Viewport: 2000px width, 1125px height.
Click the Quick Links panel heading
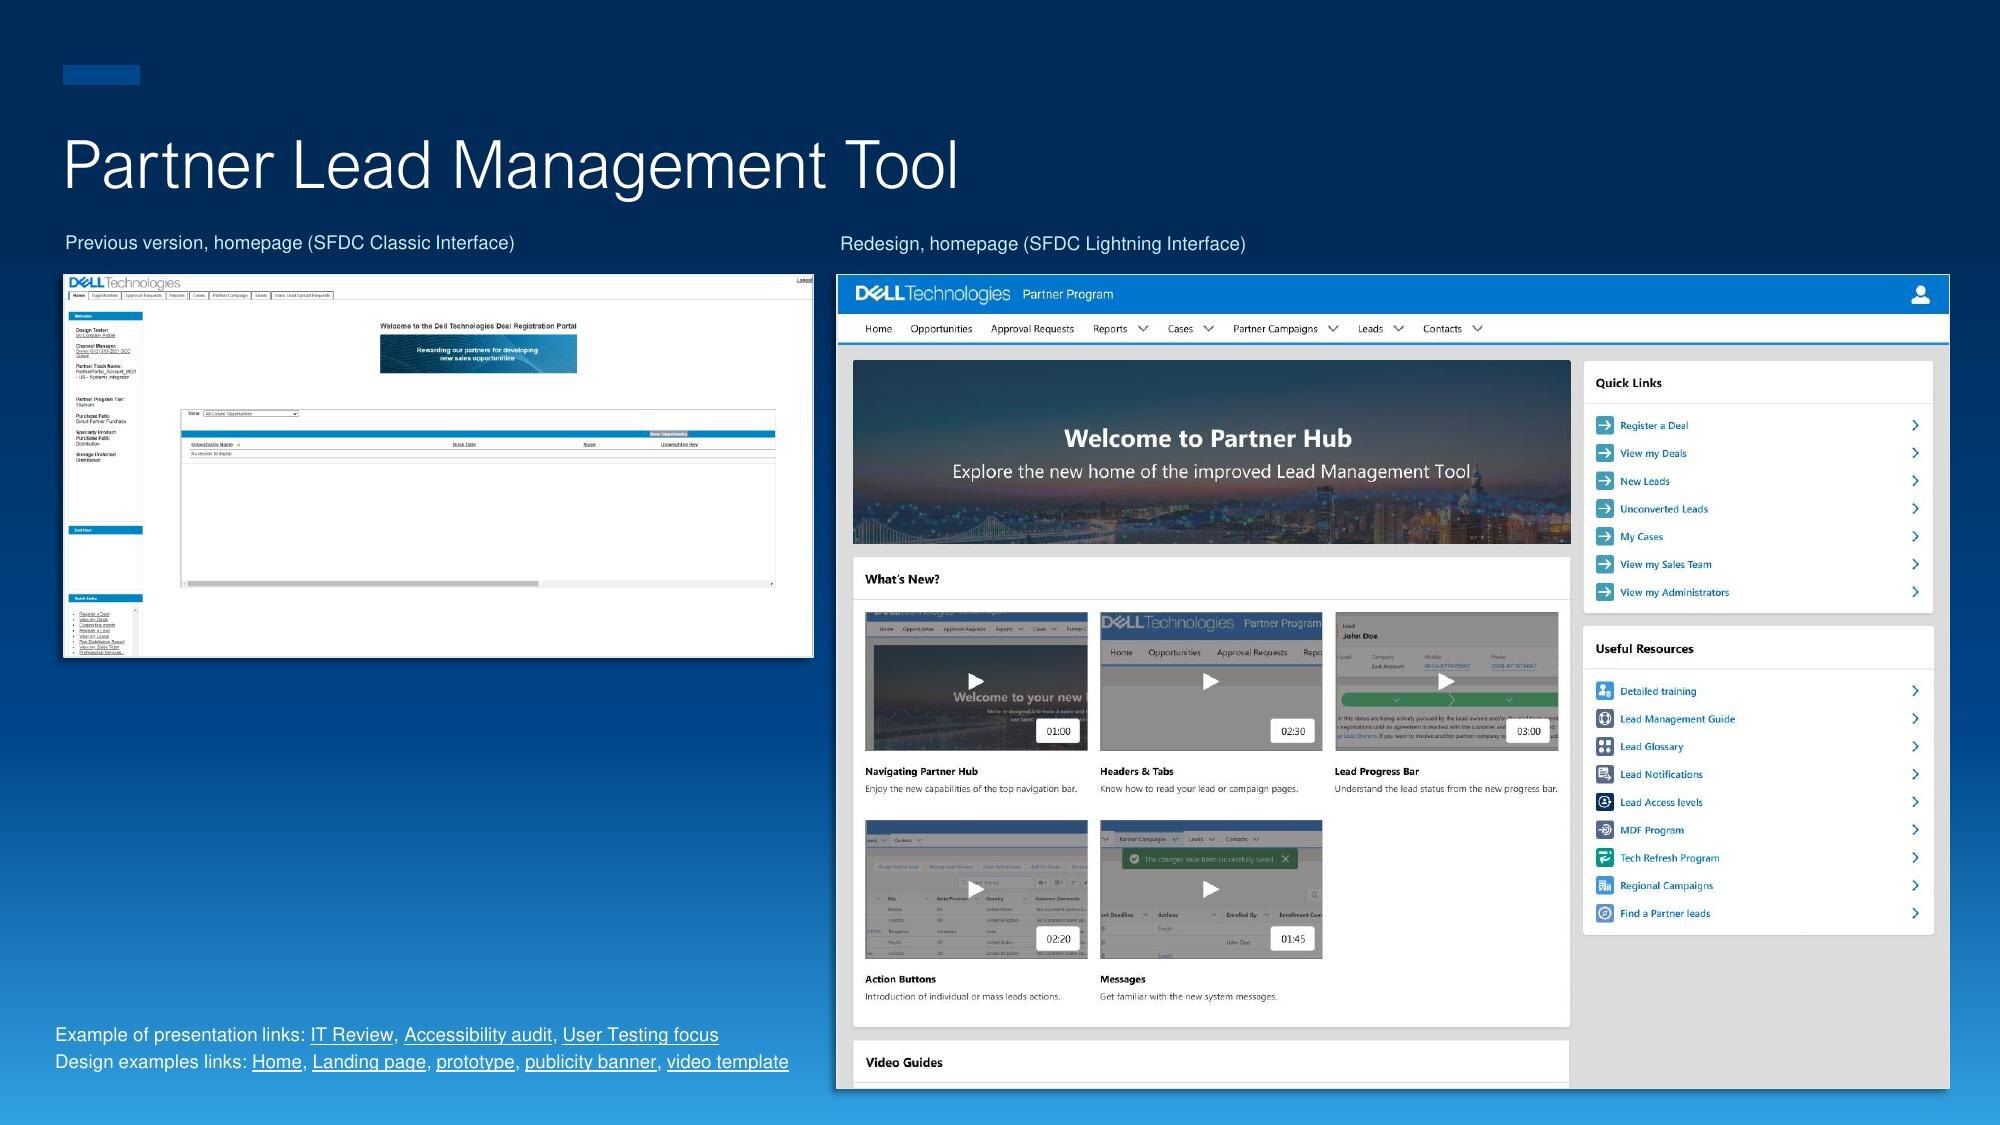point(1628,383)
